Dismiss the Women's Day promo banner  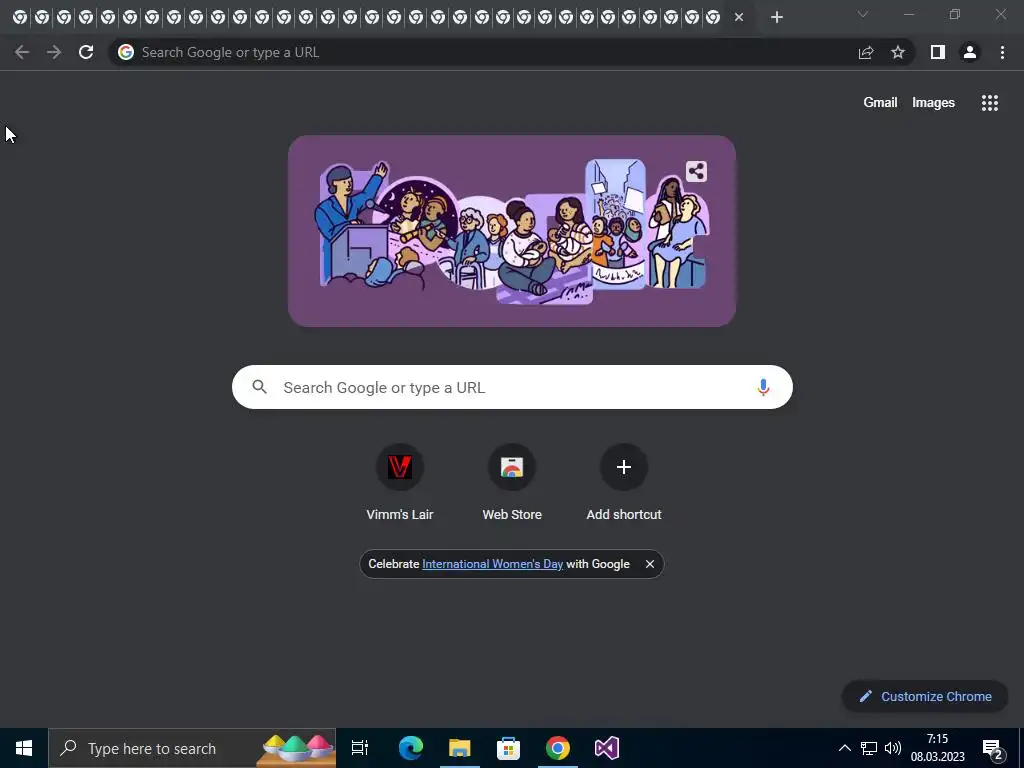tap(650, 564)
